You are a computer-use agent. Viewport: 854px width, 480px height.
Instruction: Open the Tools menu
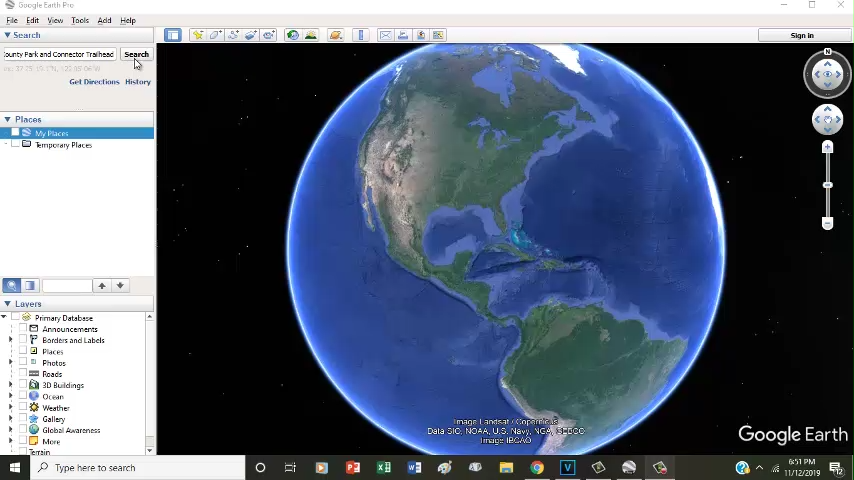[x=80, y=20]
